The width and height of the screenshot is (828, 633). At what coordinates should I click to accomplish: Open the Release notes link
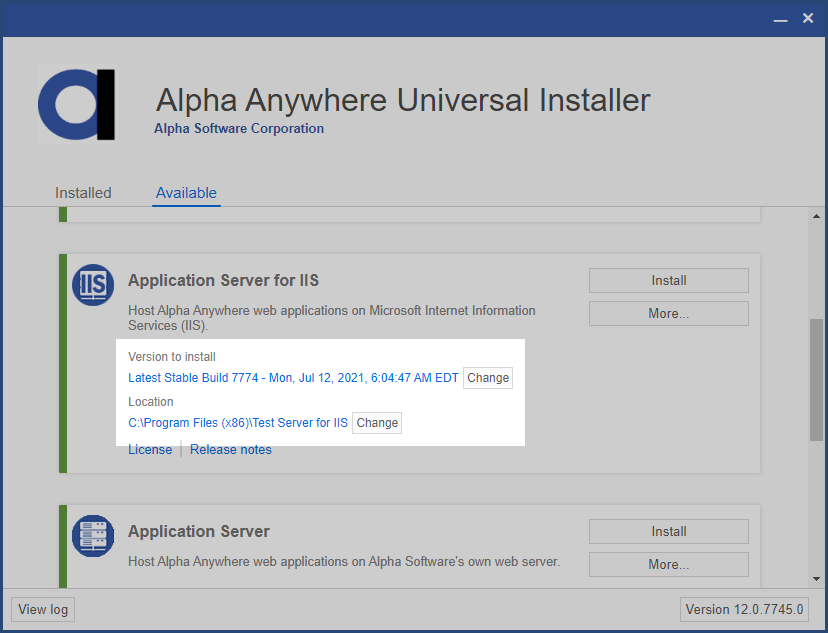pos(231,450)
